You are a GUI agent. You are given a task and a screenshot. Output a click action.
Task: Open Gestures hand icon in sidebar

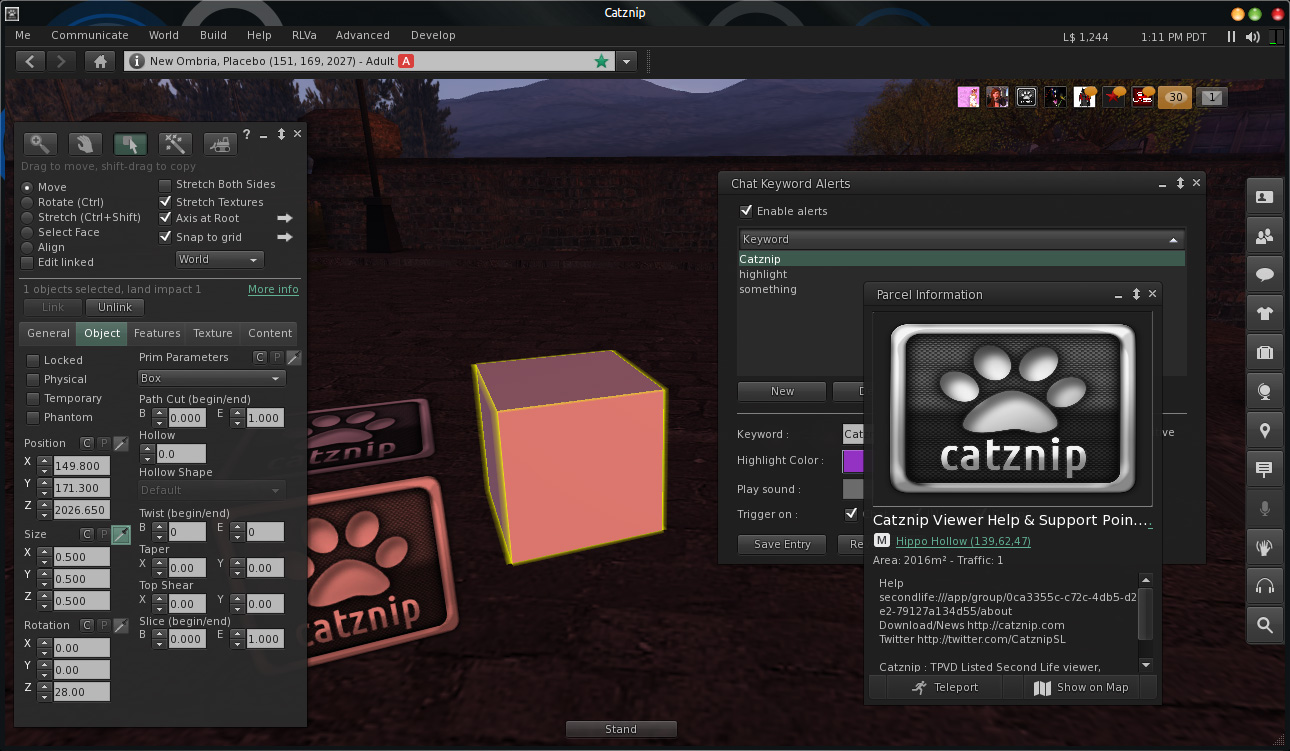point(1264,548)
